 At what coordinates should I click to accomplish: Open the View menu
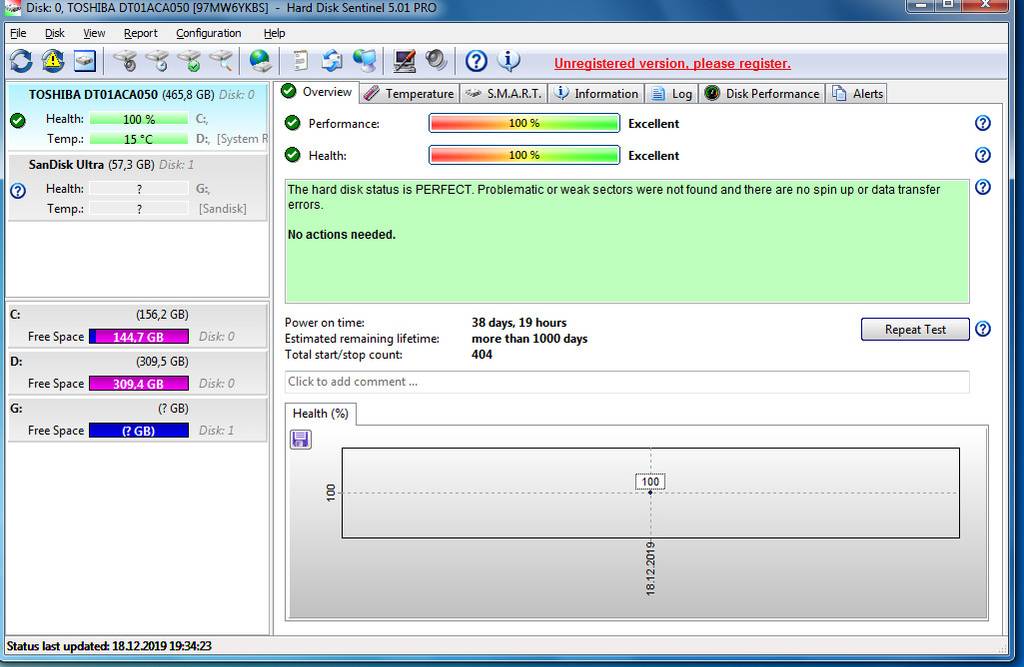point(94,33)
